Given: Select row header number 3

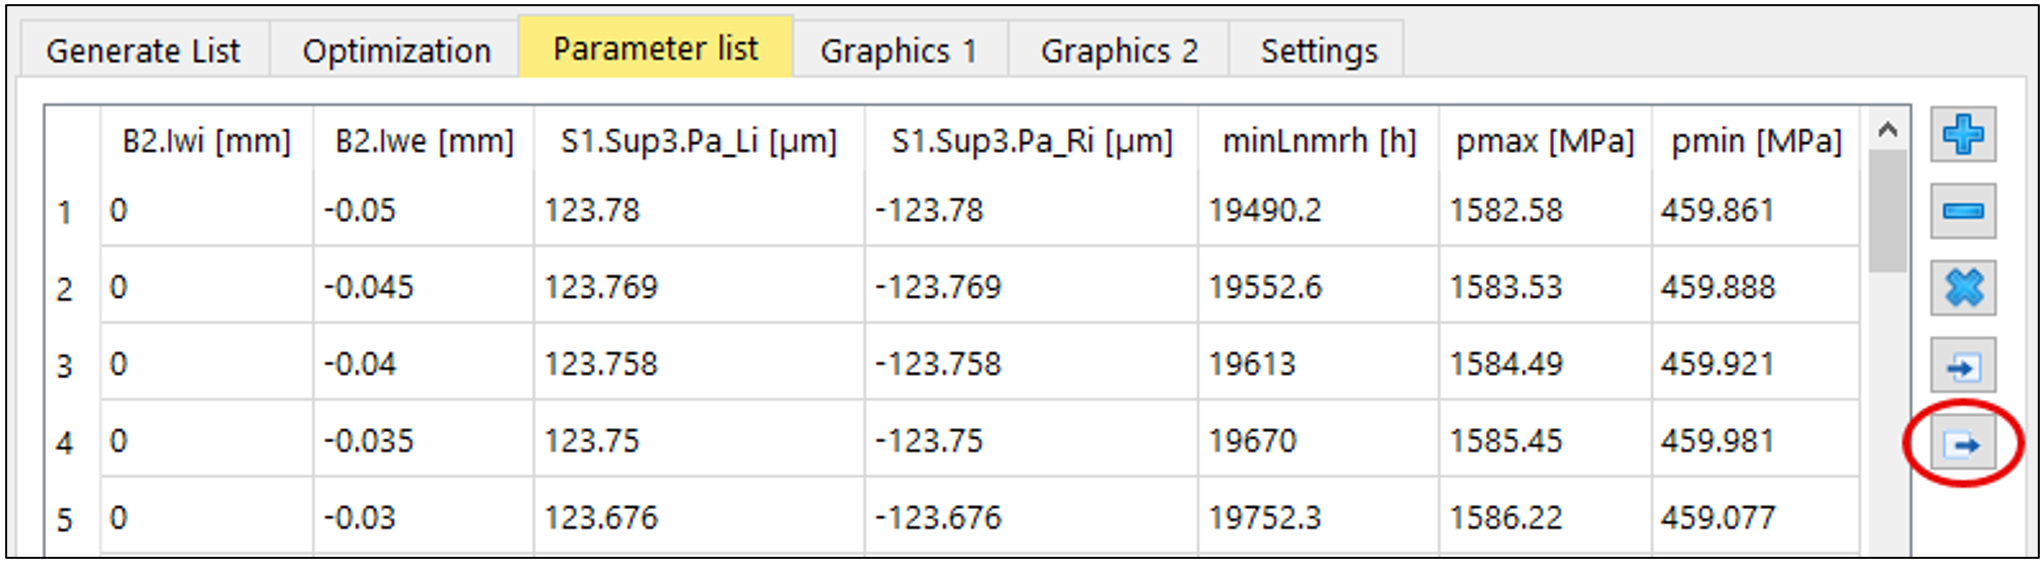Looking at the screenshot, I should pos(65,366).
